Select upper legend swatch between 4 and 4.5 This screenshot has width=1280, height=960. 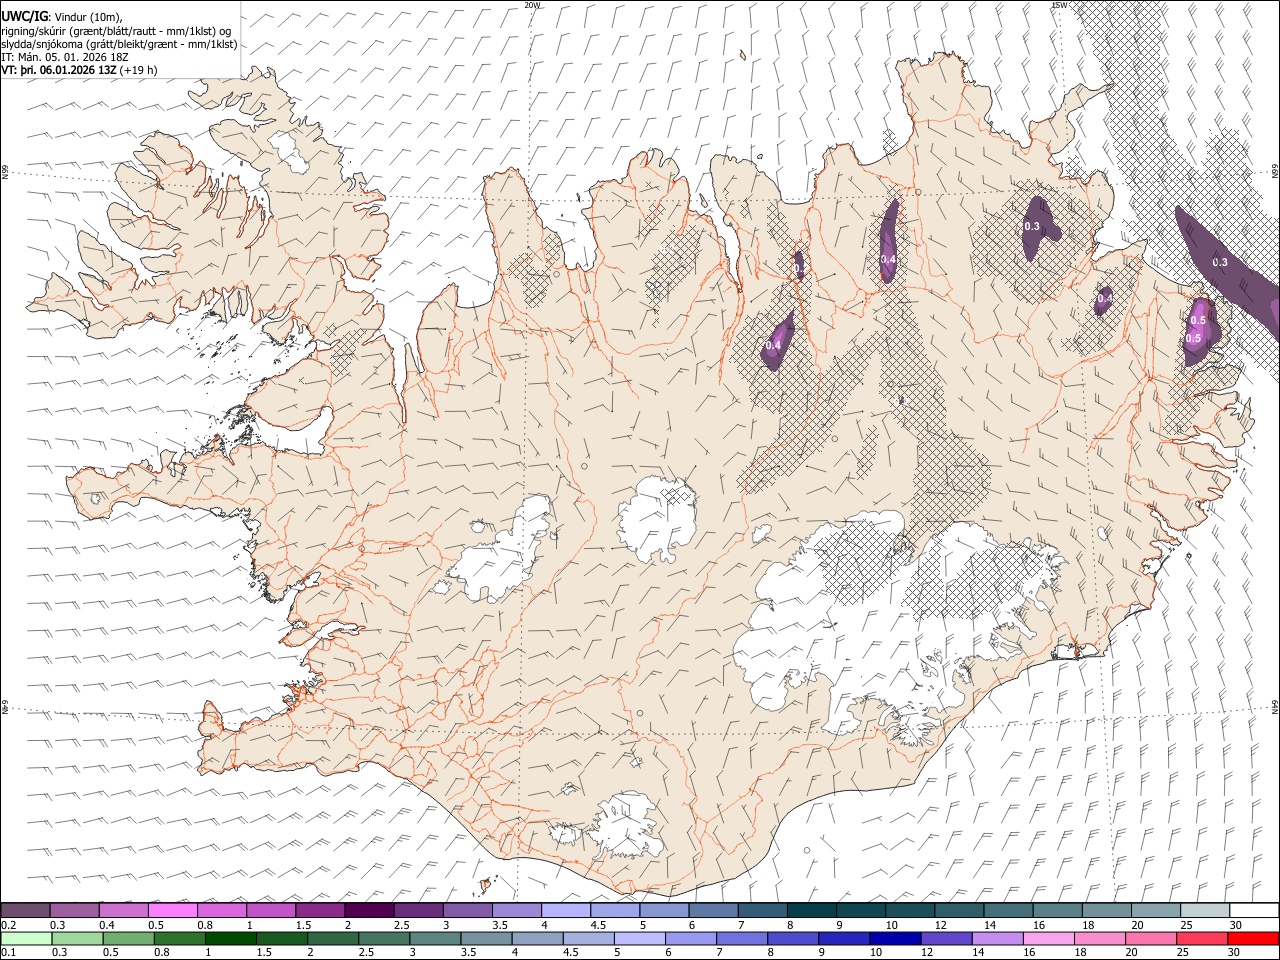[x=565, y=910]
